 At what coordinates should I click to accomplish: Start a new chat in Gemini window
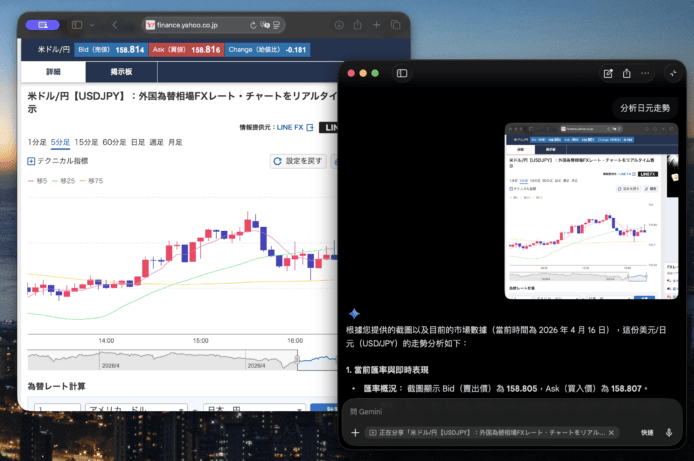608,73
